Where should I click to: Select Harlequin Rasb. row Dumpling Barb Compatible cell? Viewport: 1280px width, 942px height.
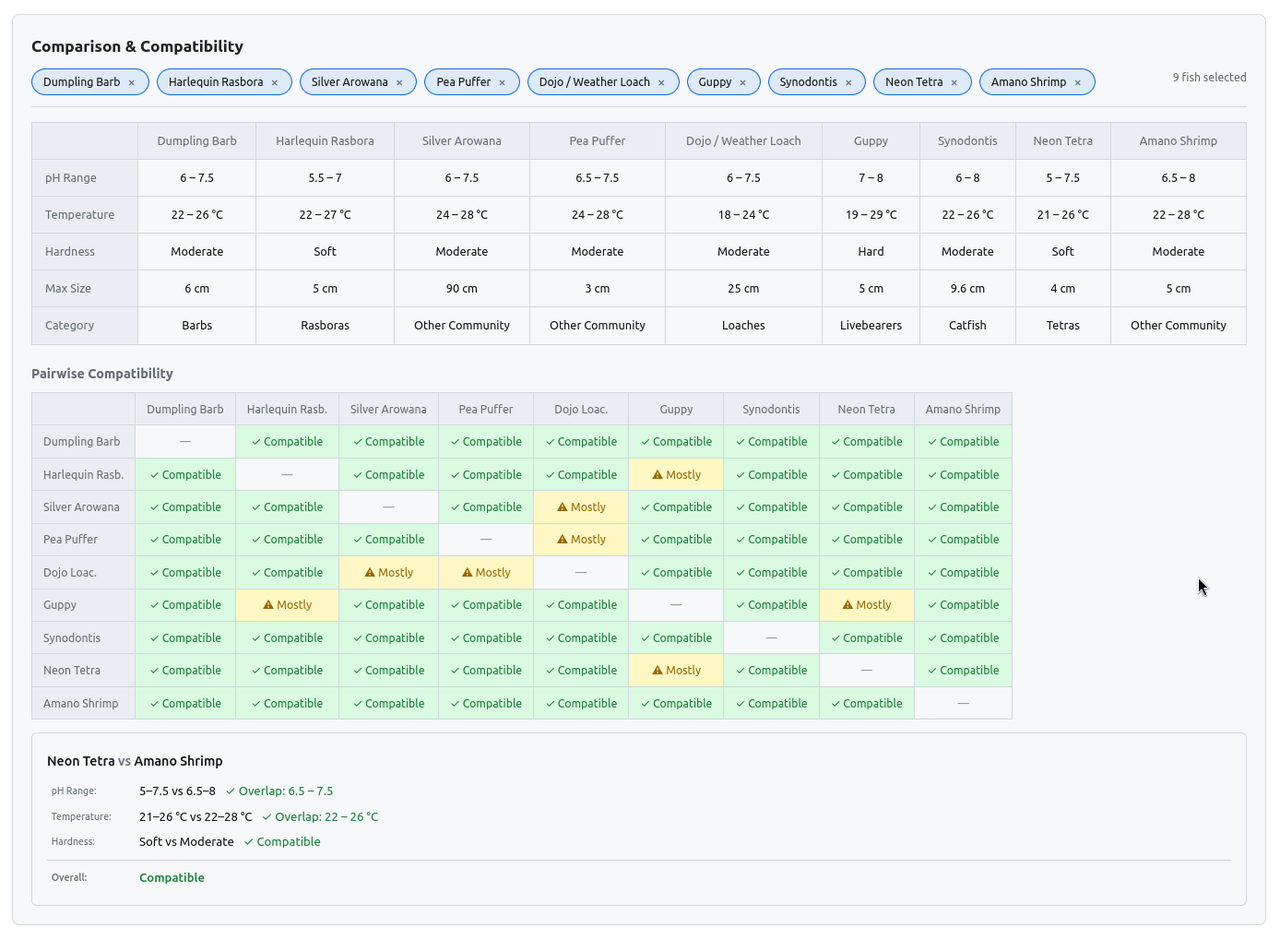(185, 475)
